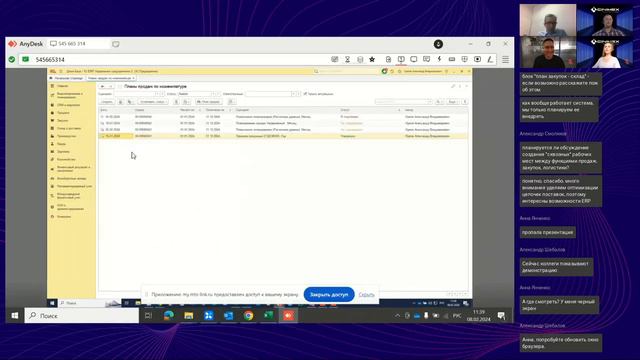Click the hourglass icon in AnyDesk toolbar
The image size is (640, 360).
(347, 60)
